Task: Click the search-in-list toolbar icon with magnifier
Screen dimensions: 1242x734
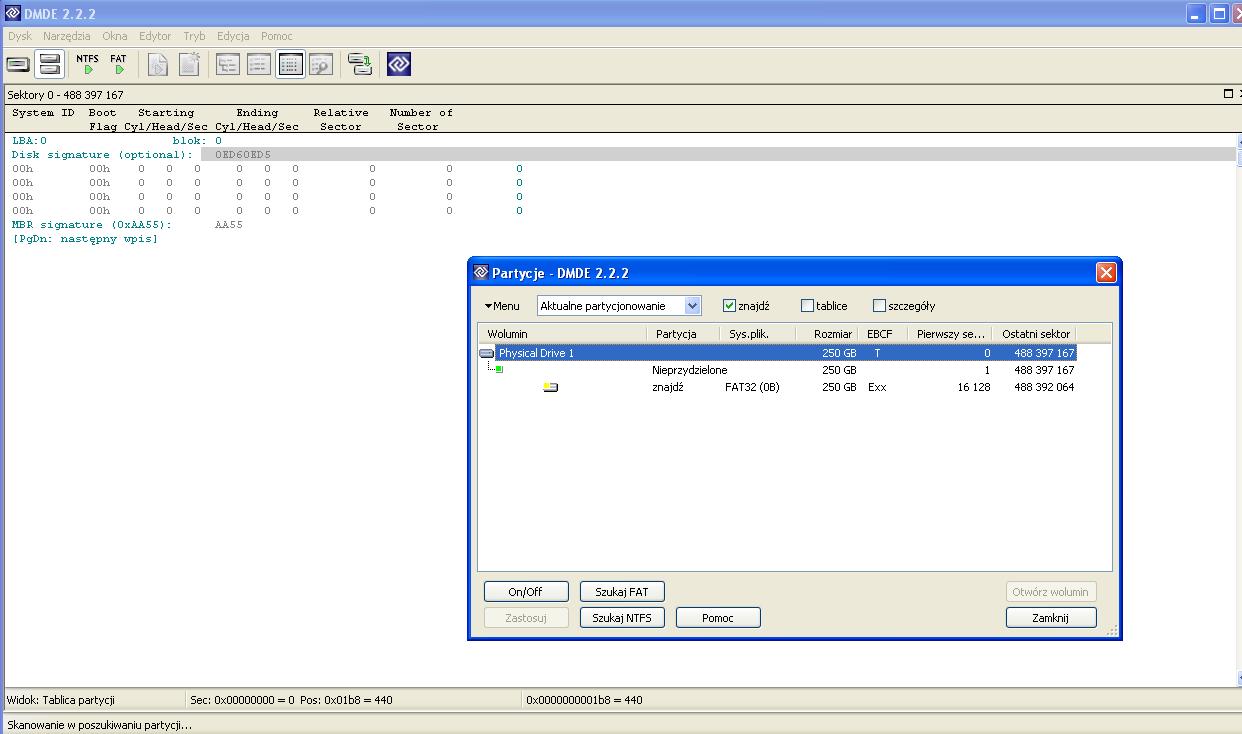Action: pyautogui.click(x=320, y=64)
